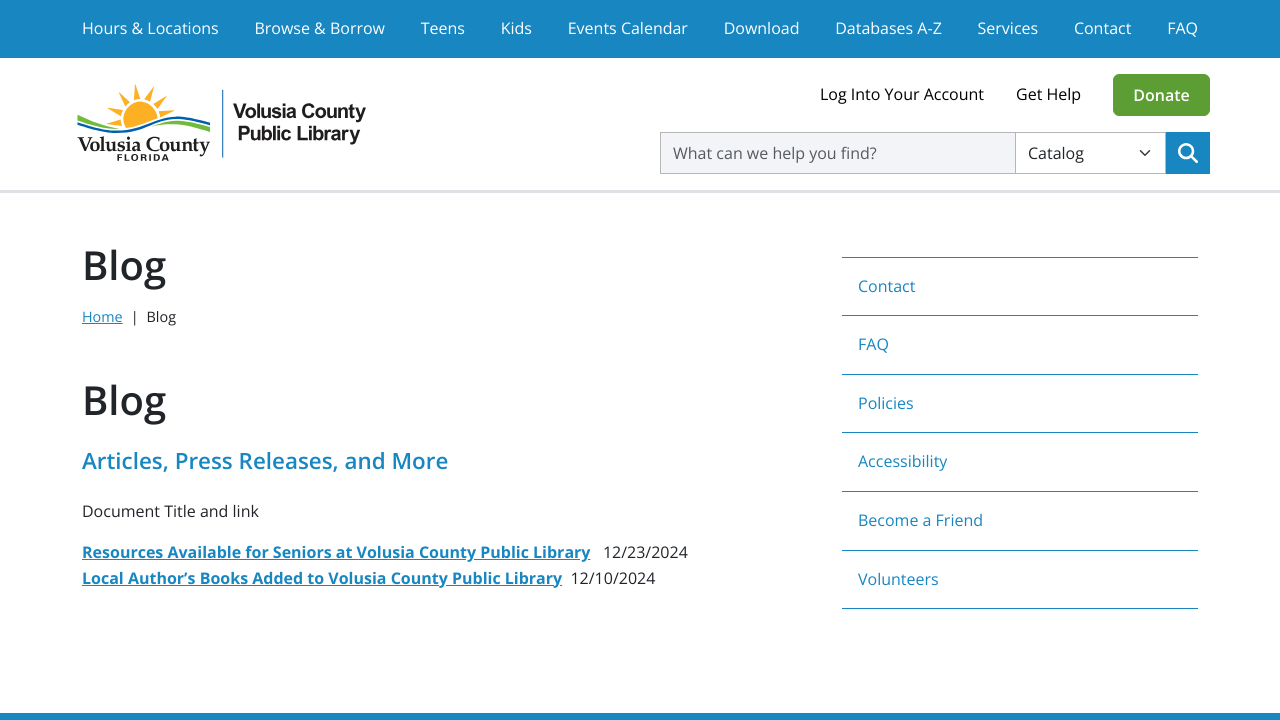This screenshot has width=1280, height=720.
Task: Click the search magnifying glass icon
Action: (x=1187, y=153)
